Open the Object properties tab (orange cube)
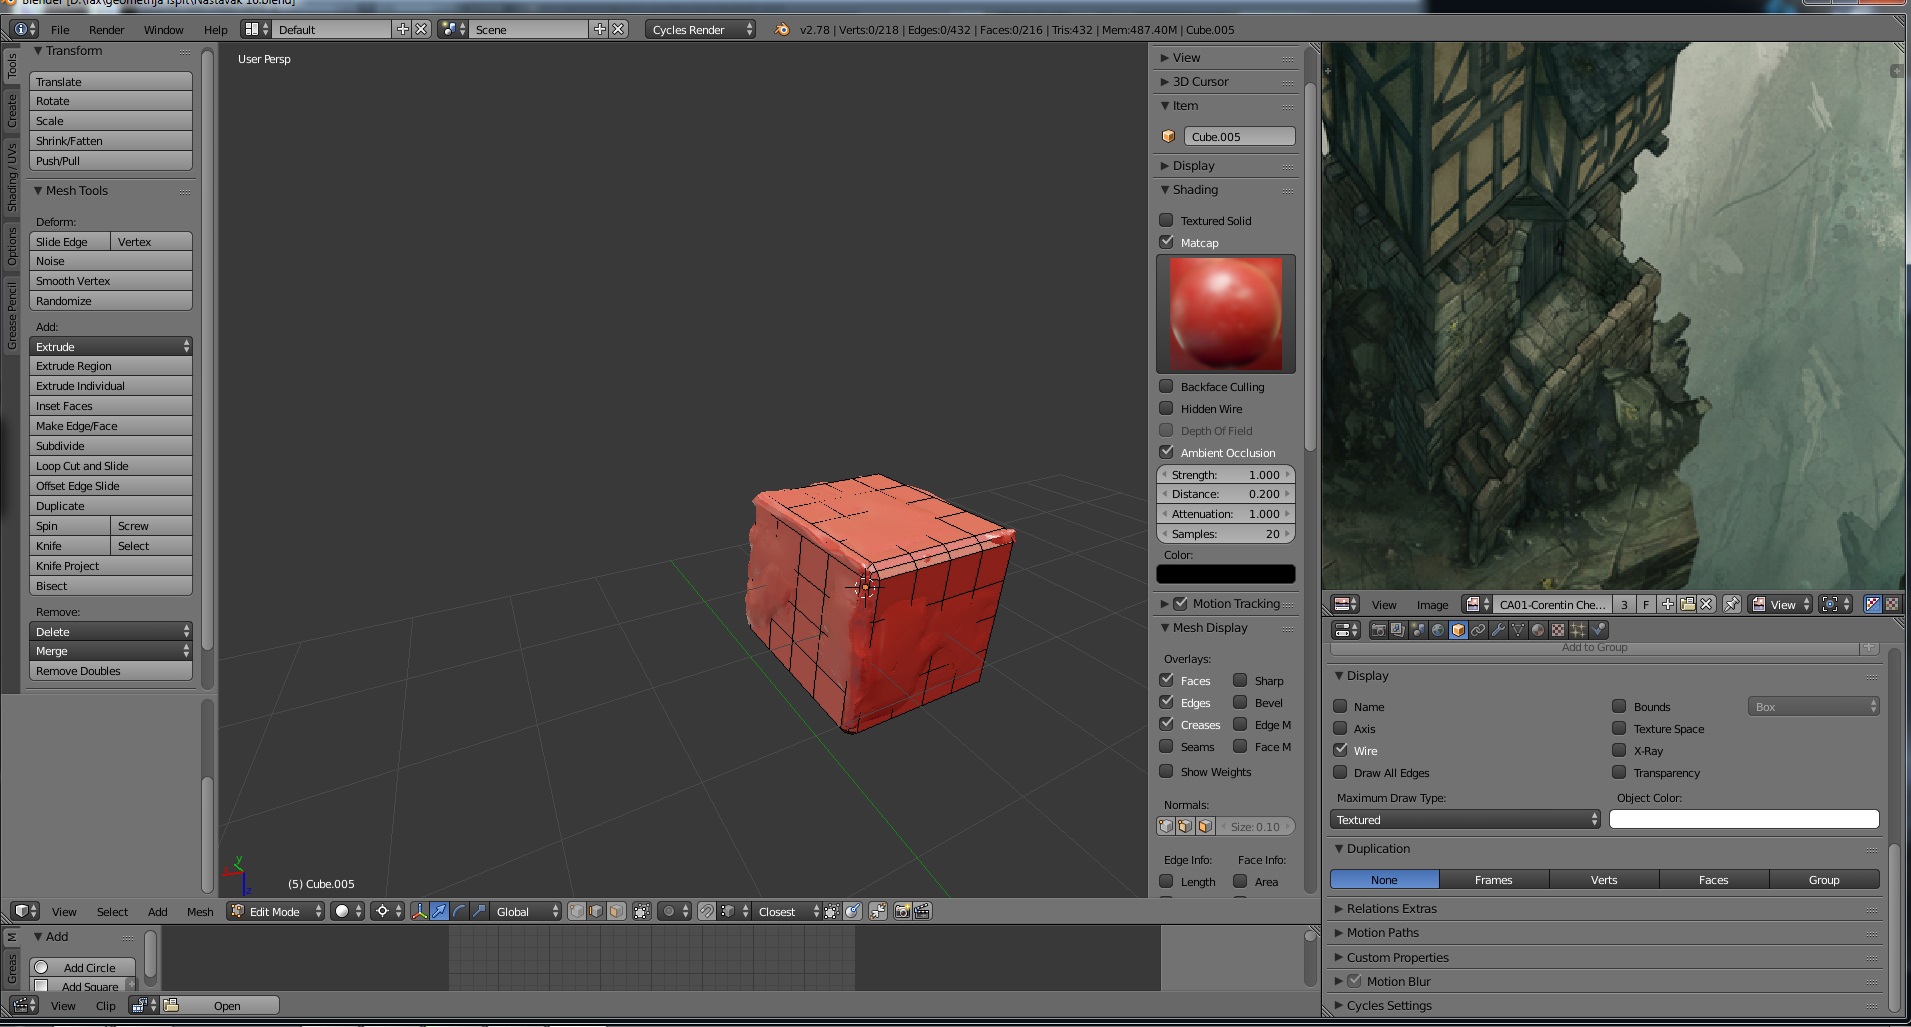 1458,630
